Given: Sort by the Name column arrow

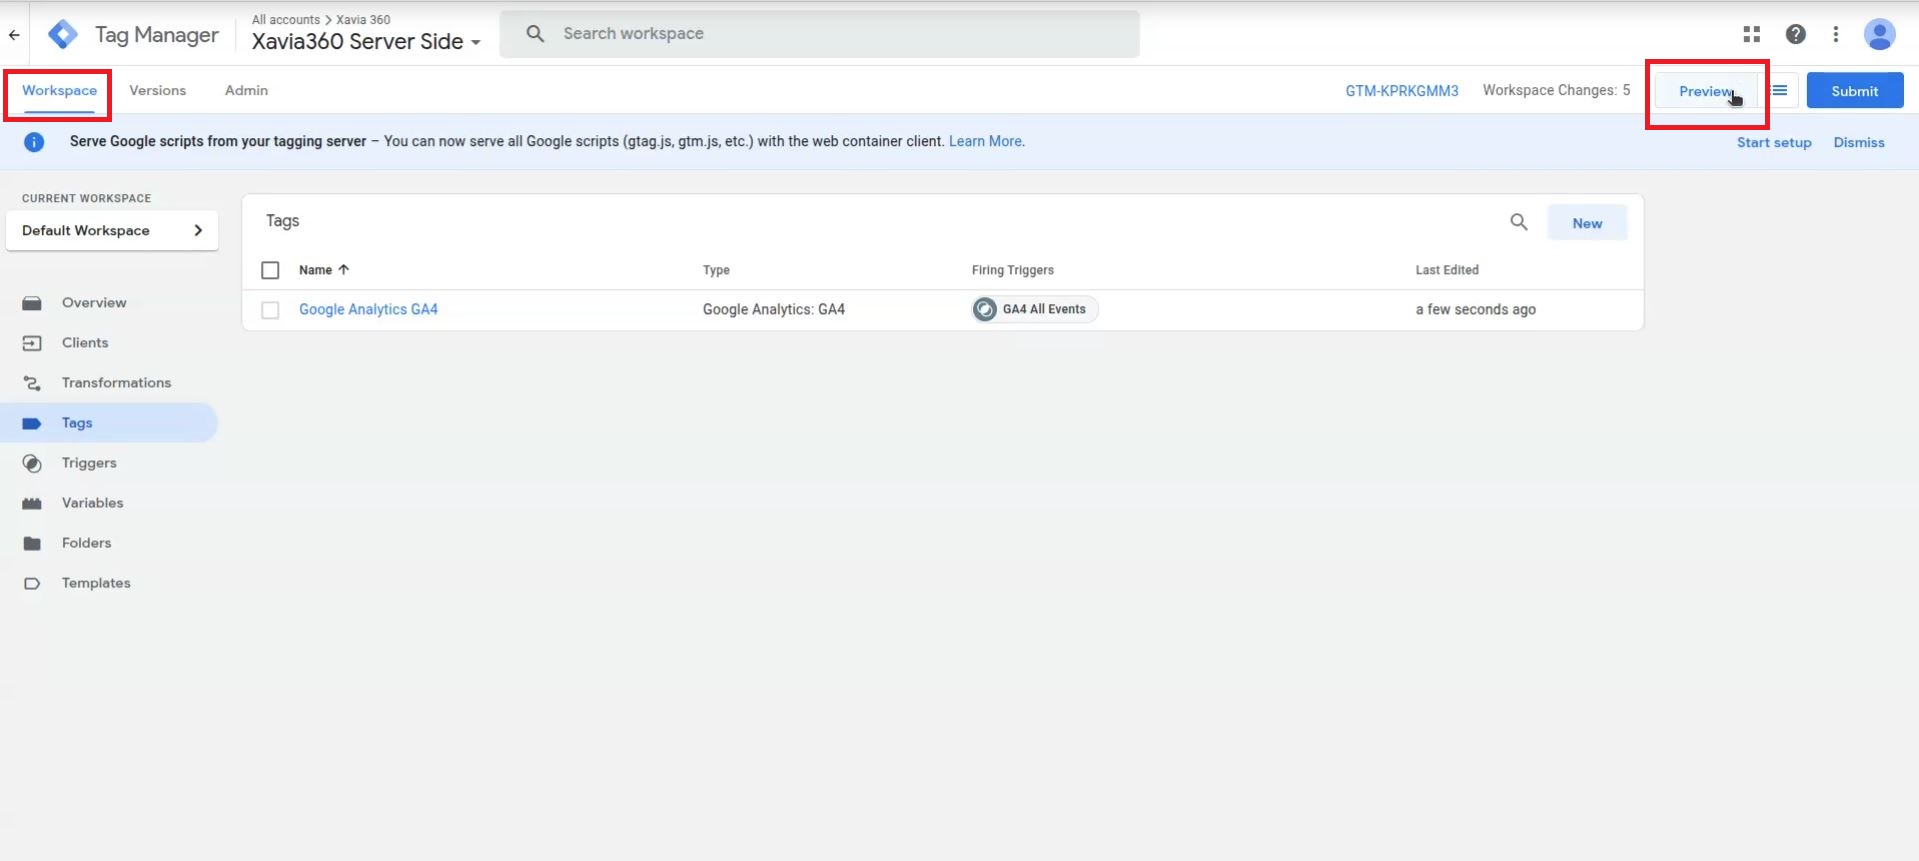Looking at the screenshot, I should tap(344, 270).
